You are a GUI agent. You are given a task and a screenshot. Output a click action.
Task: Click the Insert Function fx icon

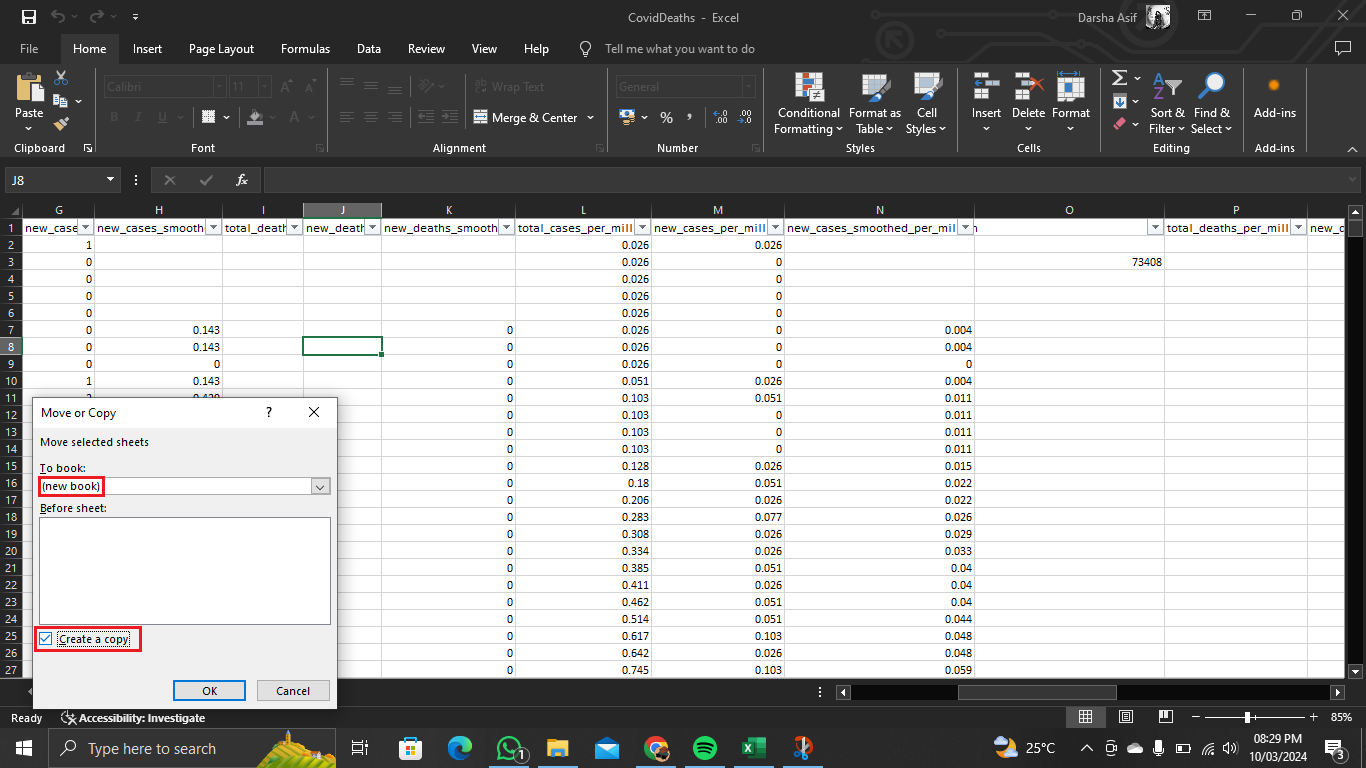(241, 180)
